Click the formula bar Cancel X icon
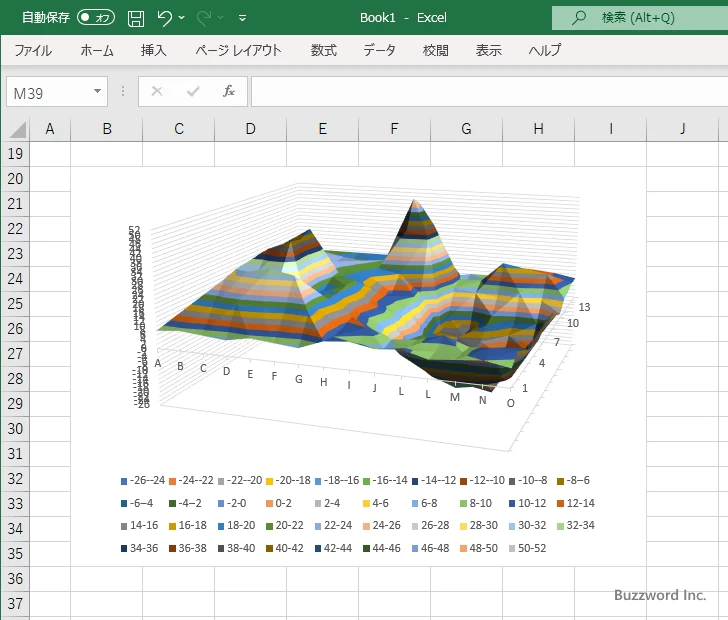Image resolution: width=728 pixels, height=620 pixels. (x=157, y=91)
